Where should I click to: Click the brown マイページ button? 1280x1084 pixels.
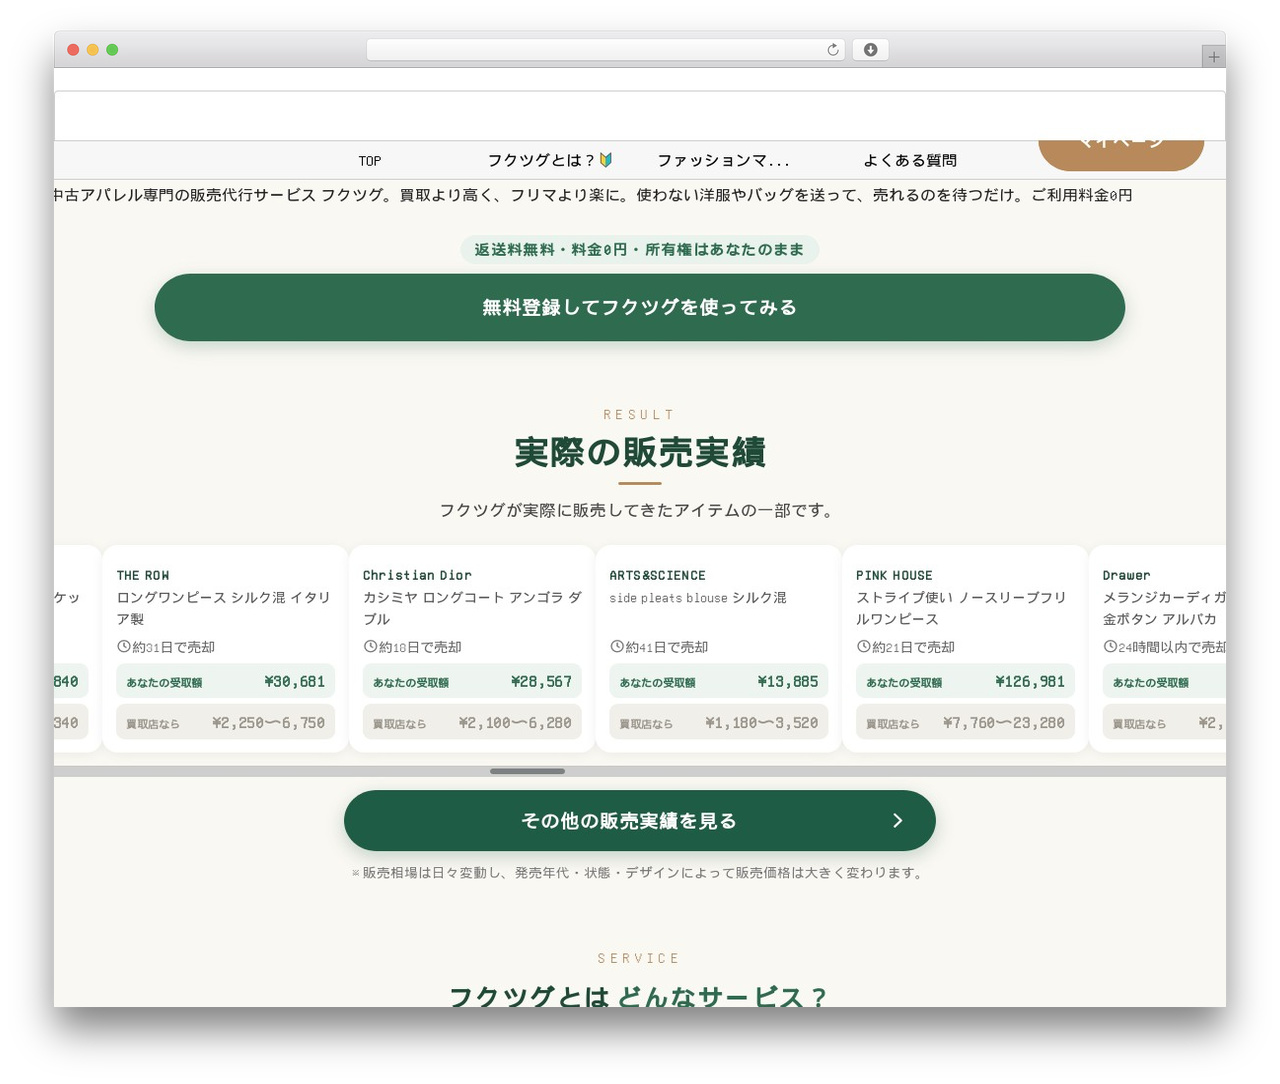tap(1121, 154)
